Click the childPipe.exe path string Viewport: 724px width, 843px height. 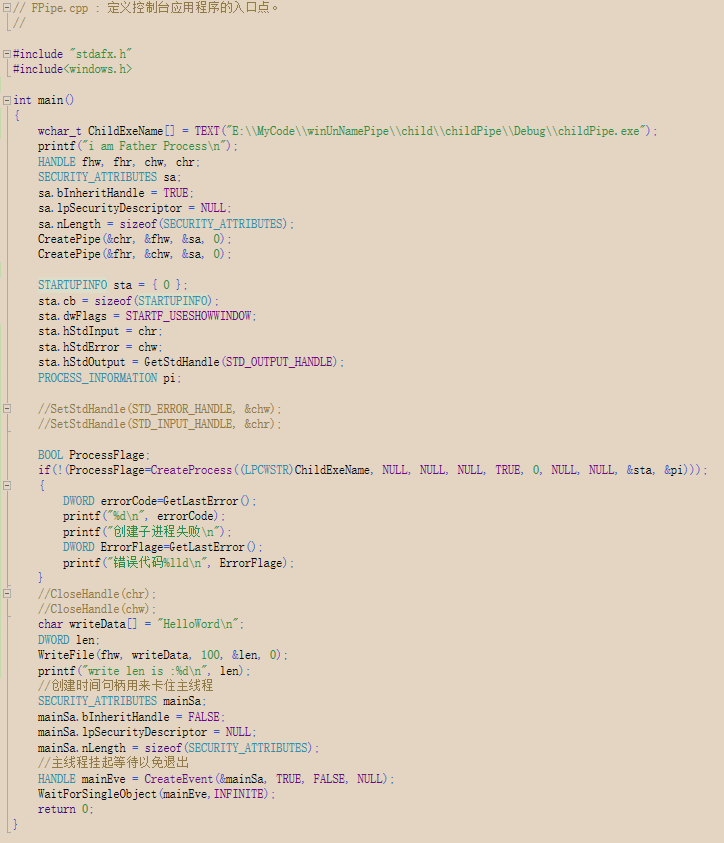click(x=435, y=131)
